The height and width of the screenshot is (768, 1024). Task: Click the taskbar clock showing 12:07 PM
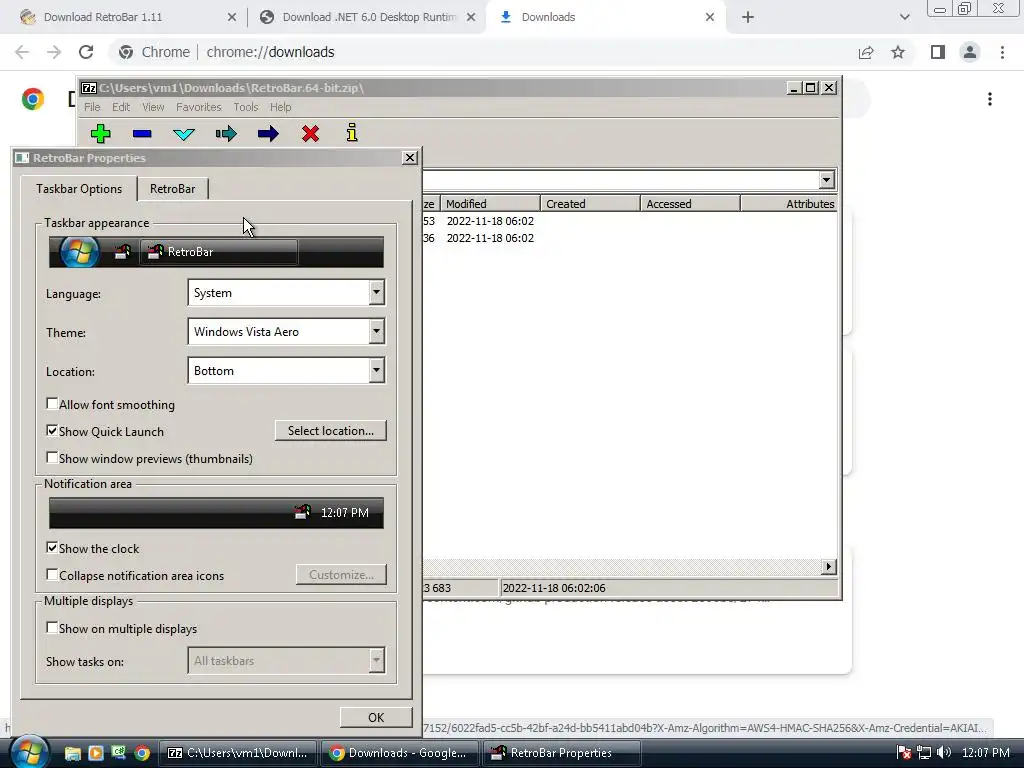pos(986,753)
